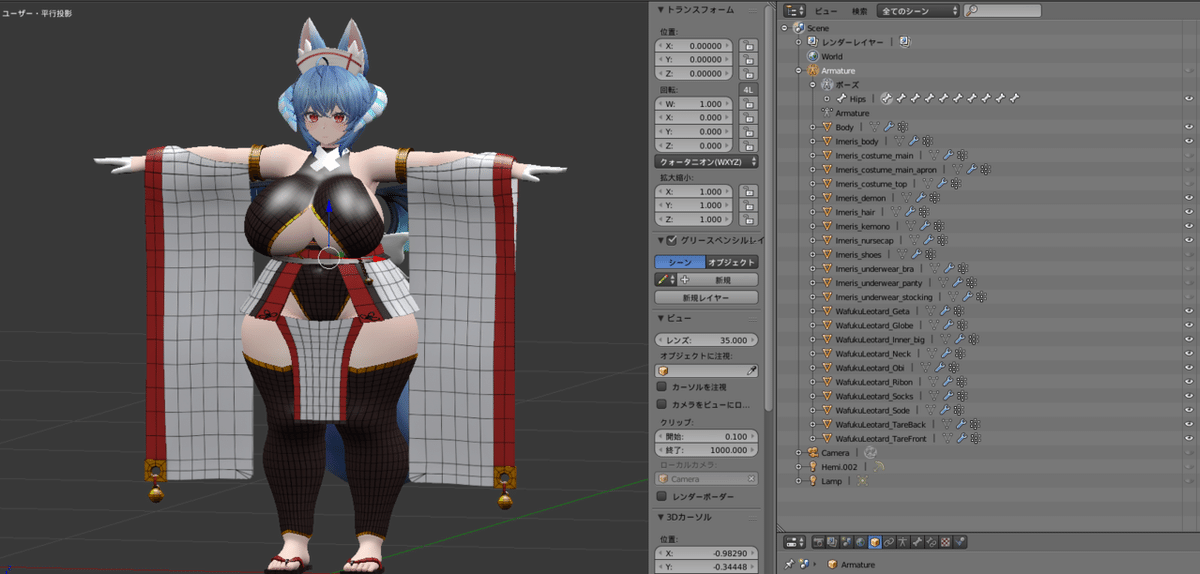
Task: Open the Render properties tab (camera icon)
Action: coord(819,542)
